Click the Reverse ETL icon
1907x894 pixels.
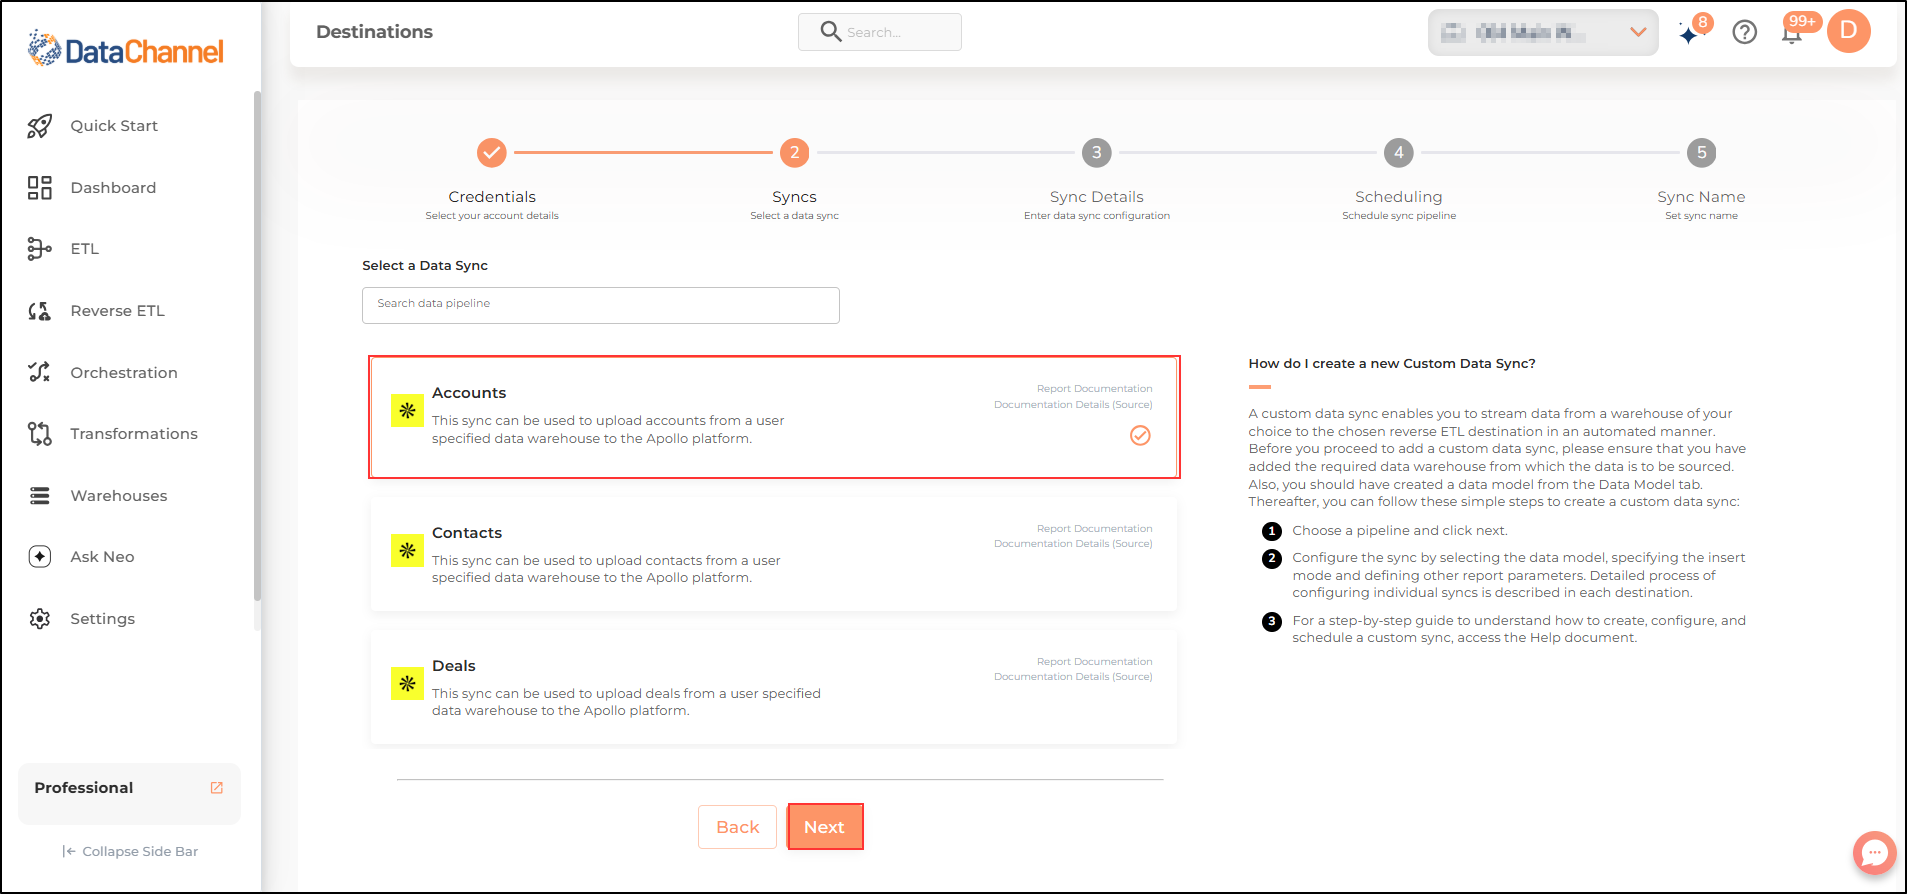pos(39,311)
